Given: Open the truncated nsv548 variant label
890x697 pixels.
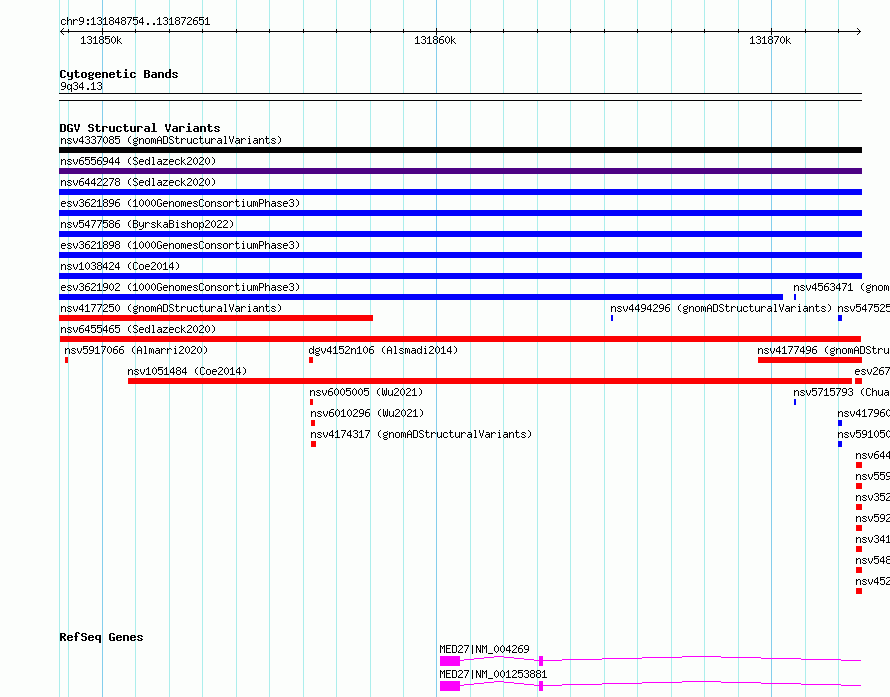Looking at the screenshot, I should 872,560.
